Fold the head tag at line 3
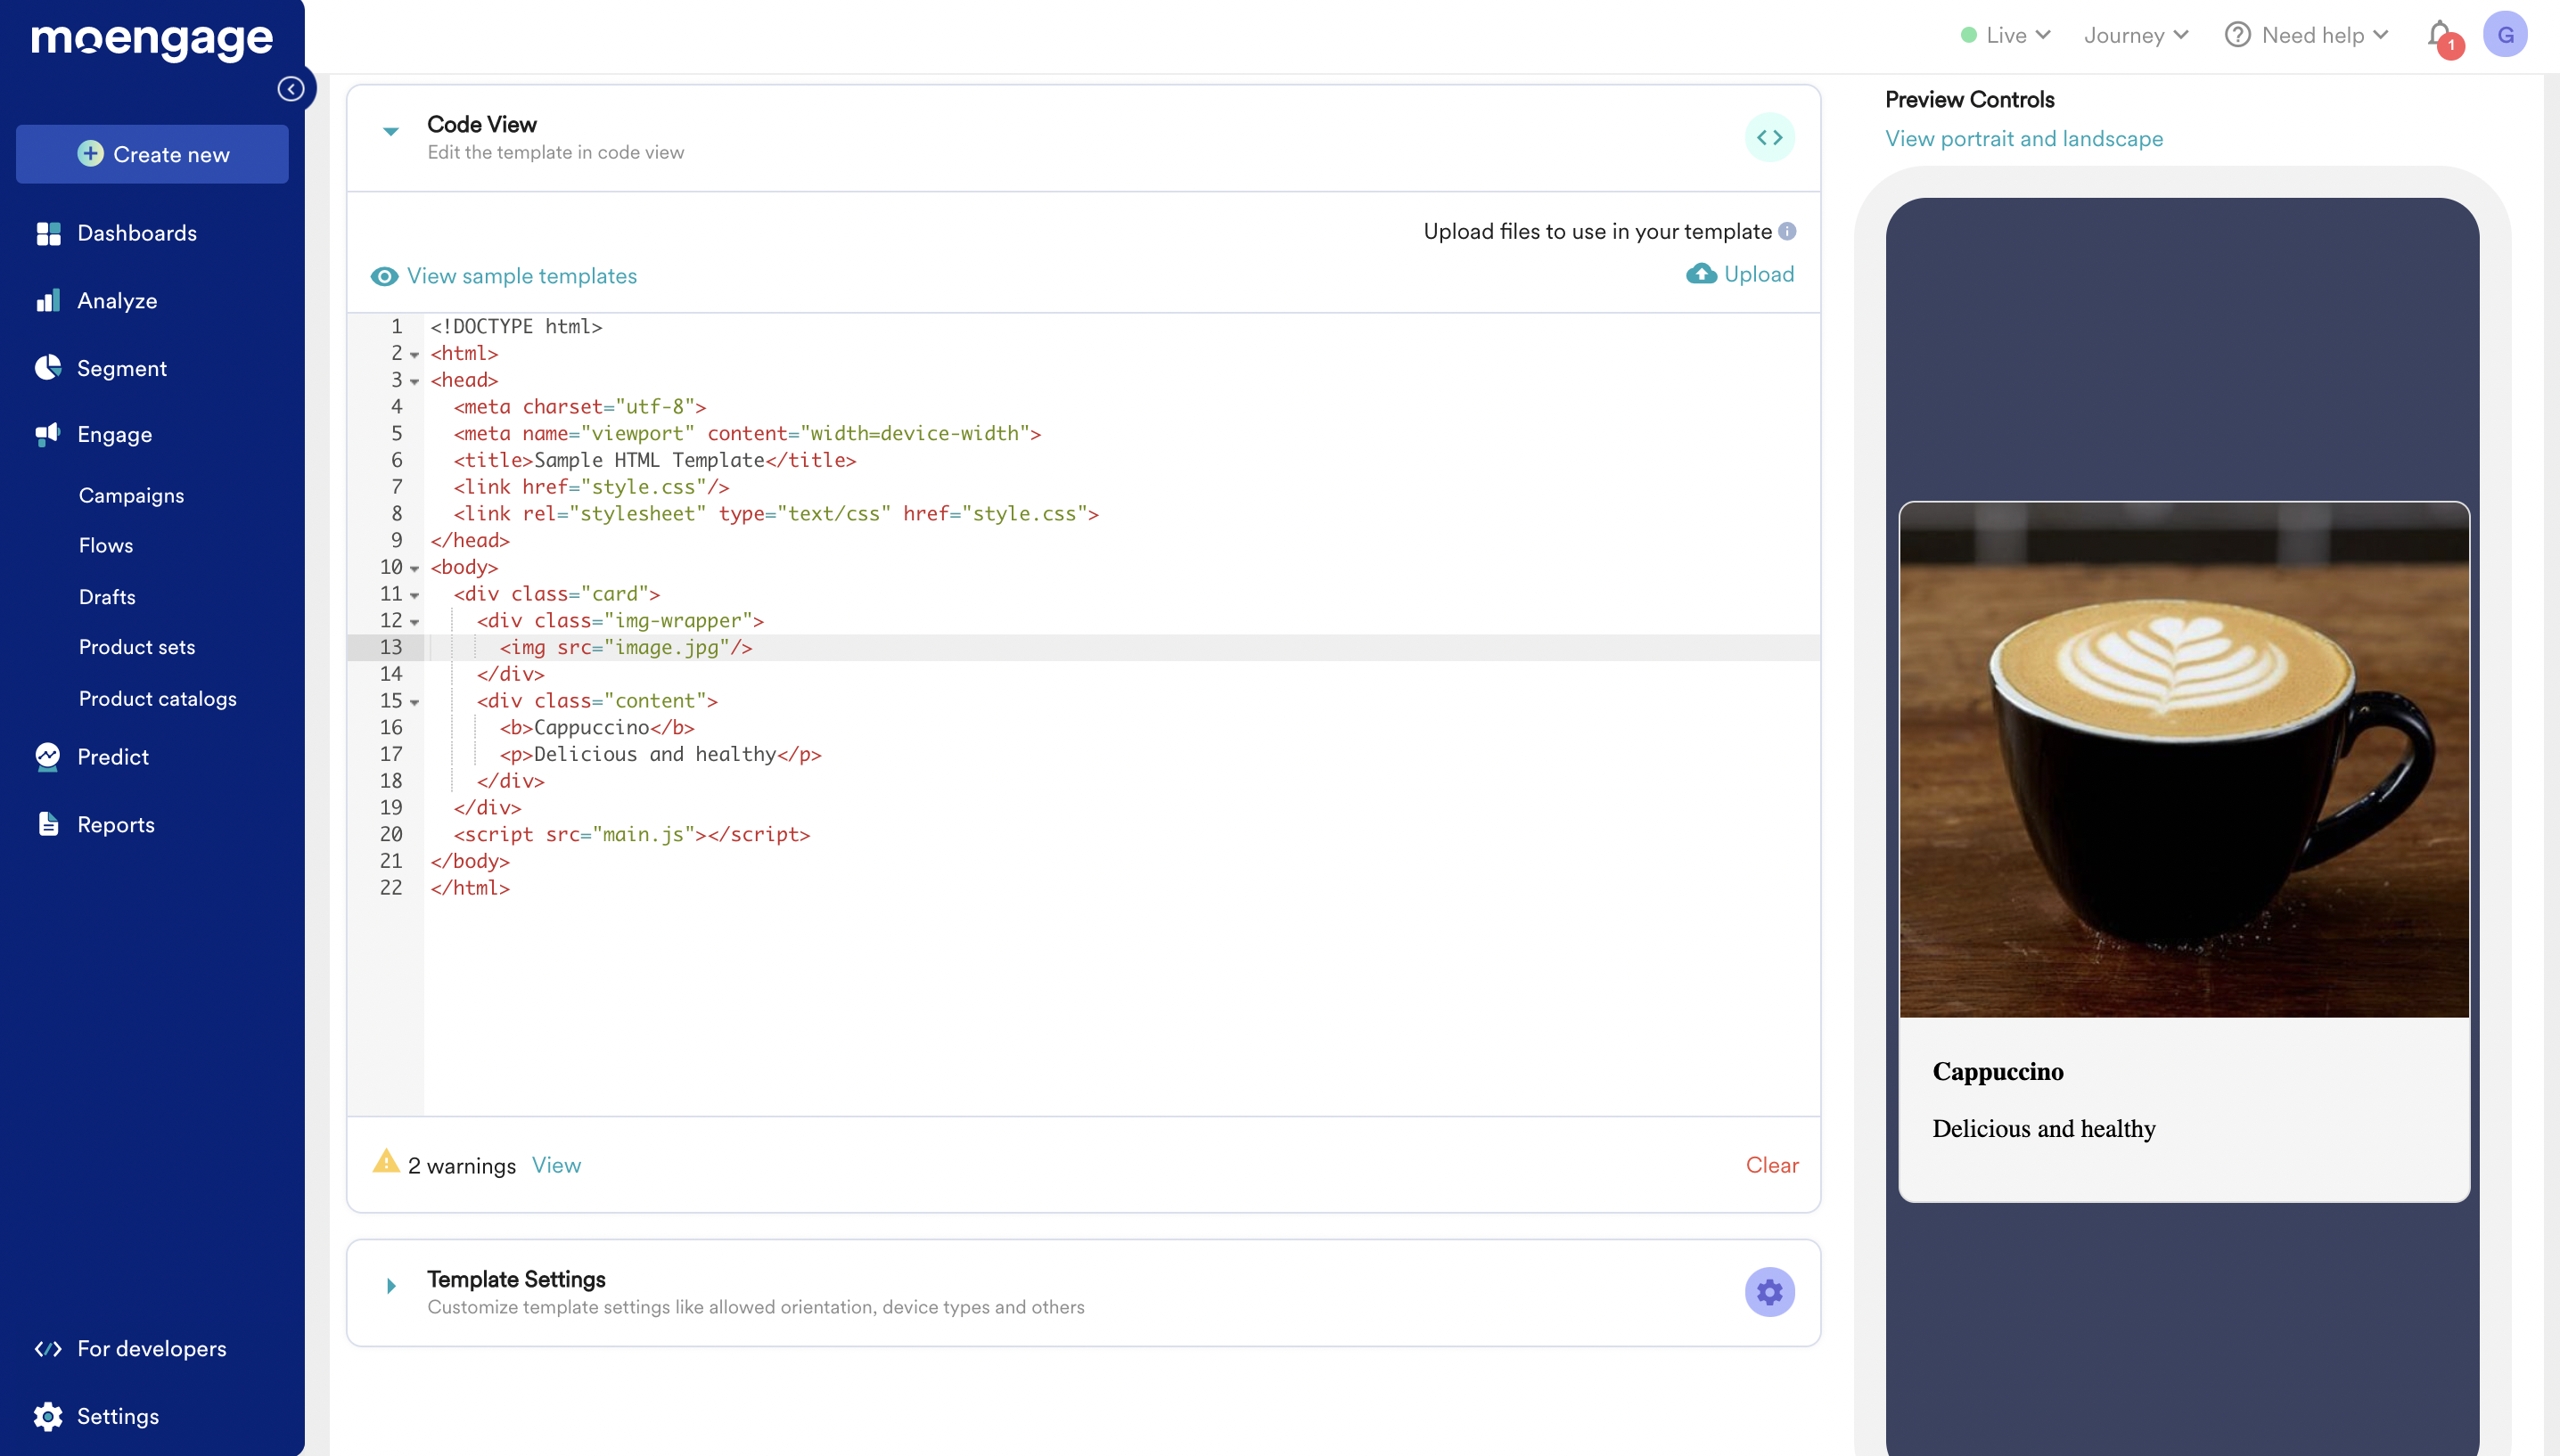The image size is (2560, 1456). [x=414, y=381]
